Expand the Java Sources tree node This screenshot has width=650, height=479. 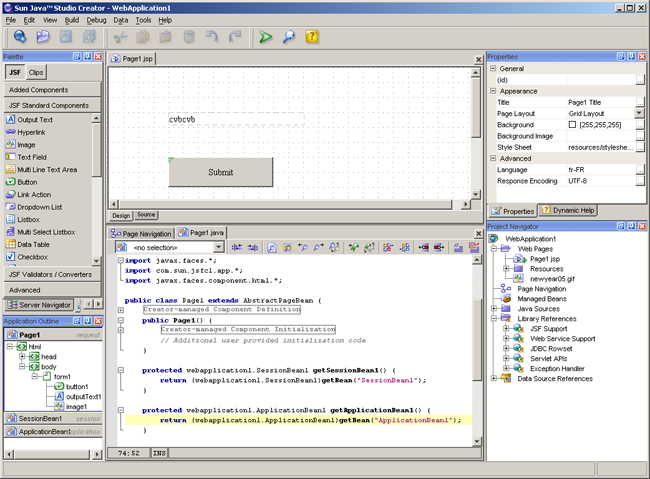tap(494, 309)
